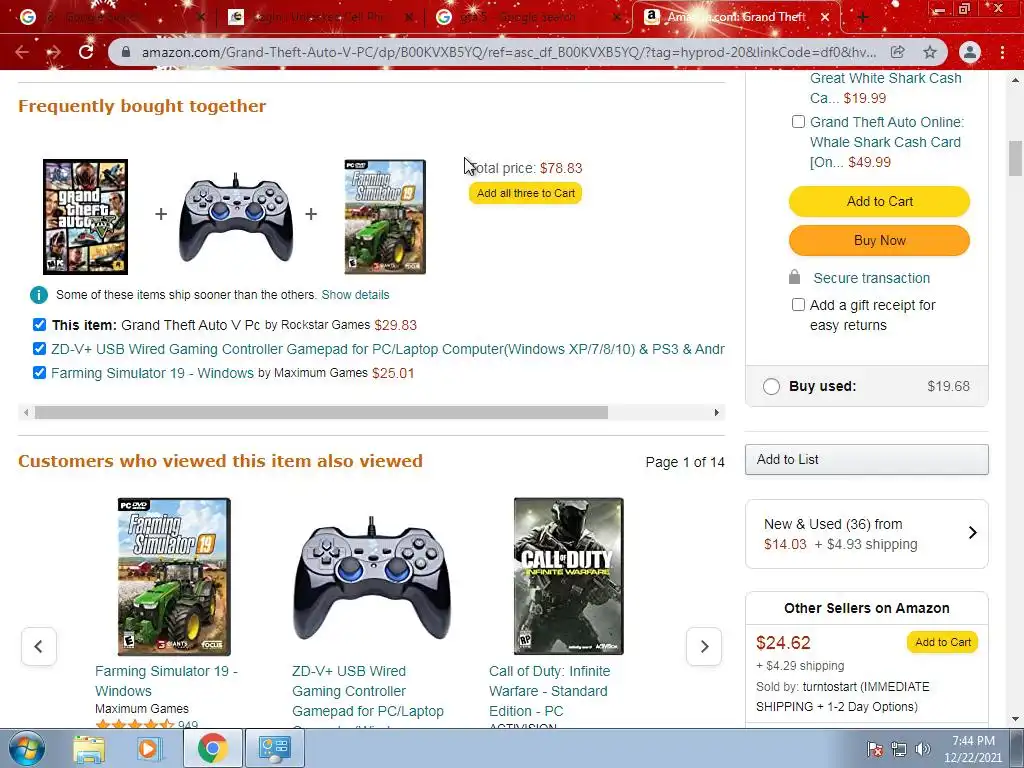Open Farming Simulator 19 bundle thumbnail
This screenshot has height=768, width=1024.
(385, 217)
